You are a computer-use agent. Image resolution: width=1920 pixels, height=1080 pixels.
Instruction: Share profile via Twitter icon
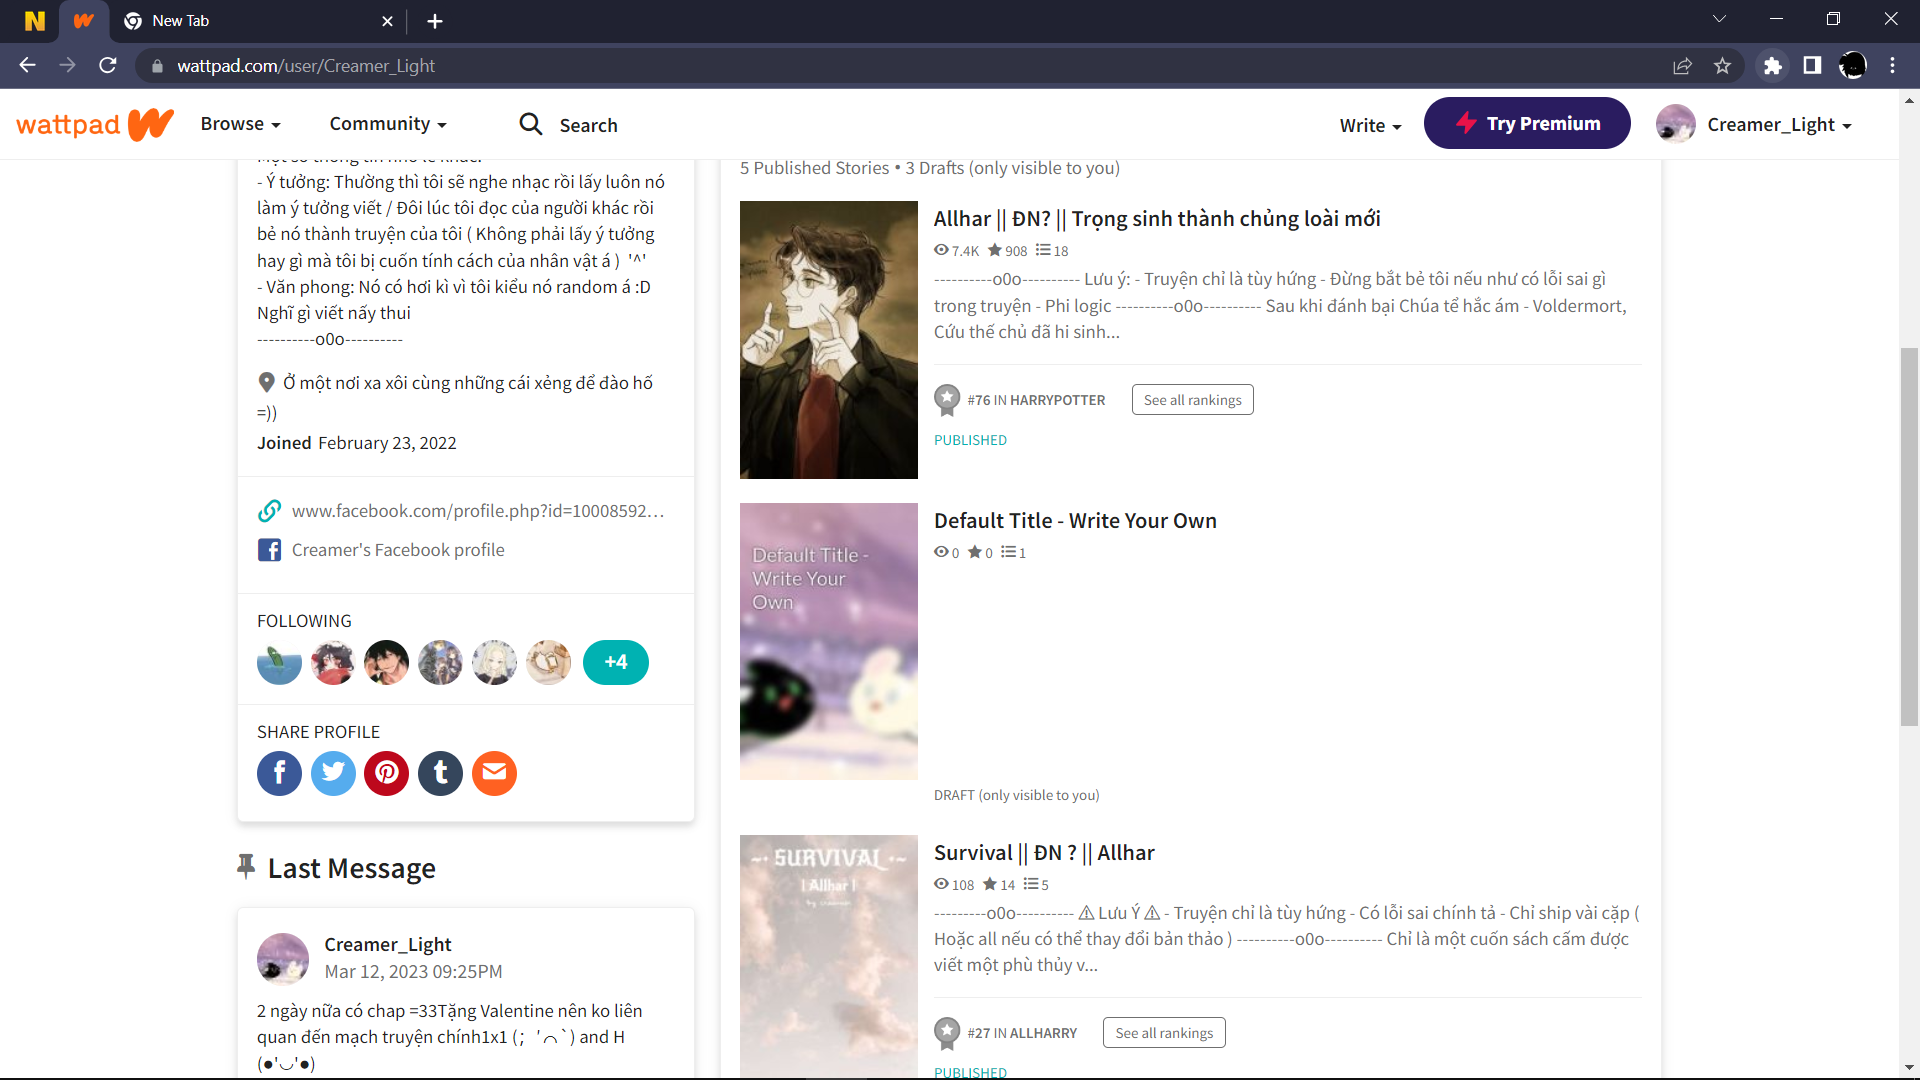click(x=333, y=773)
